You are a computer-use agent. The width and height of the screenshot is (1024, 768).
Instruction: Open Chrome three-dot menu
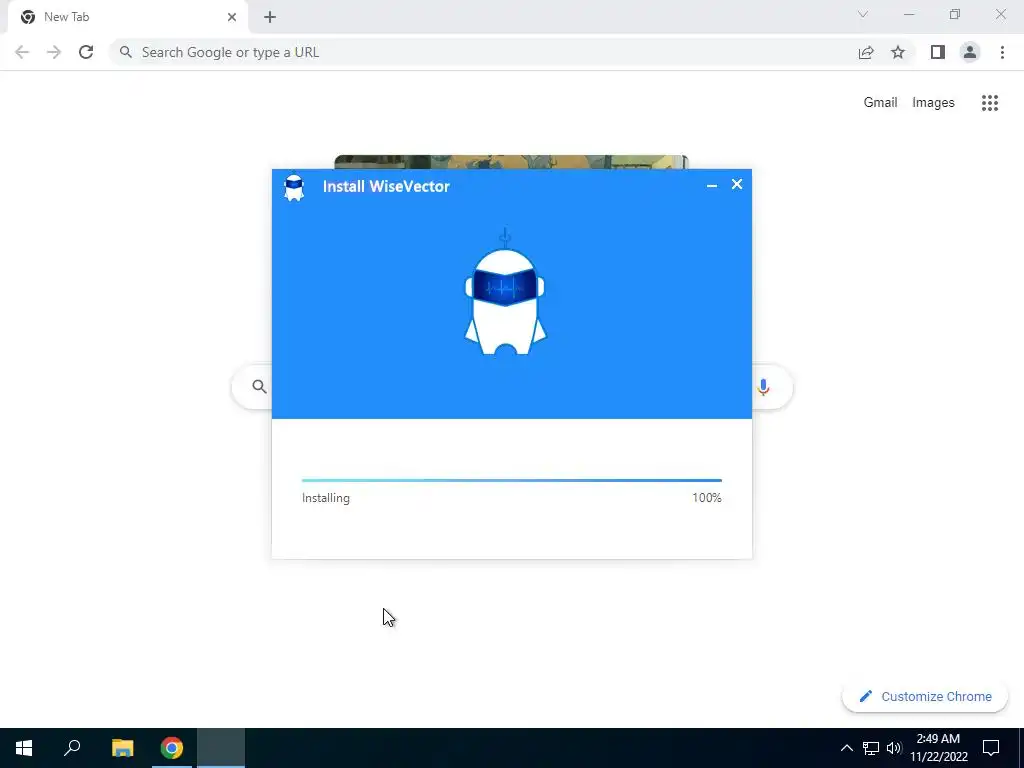(x=1002, y=52)
